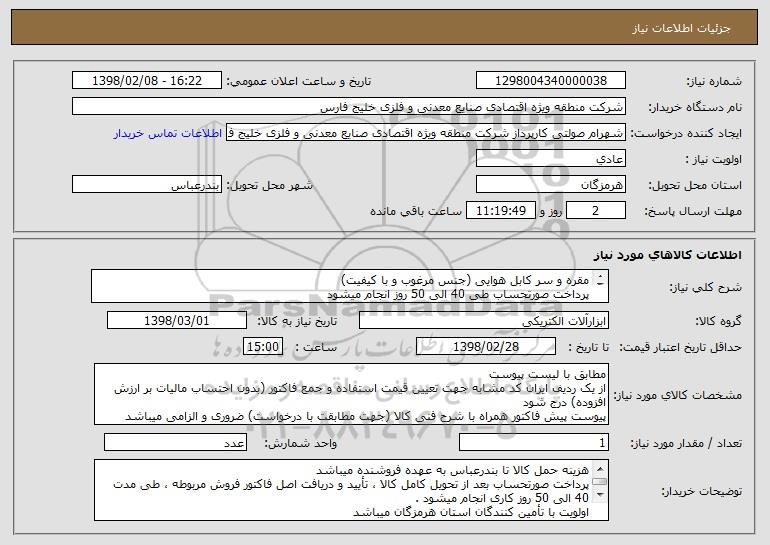Screen dimensions: 770x545
Task: Click the تاریخ و ساعت اعلان عمومی label
Action: pos(299,81)
